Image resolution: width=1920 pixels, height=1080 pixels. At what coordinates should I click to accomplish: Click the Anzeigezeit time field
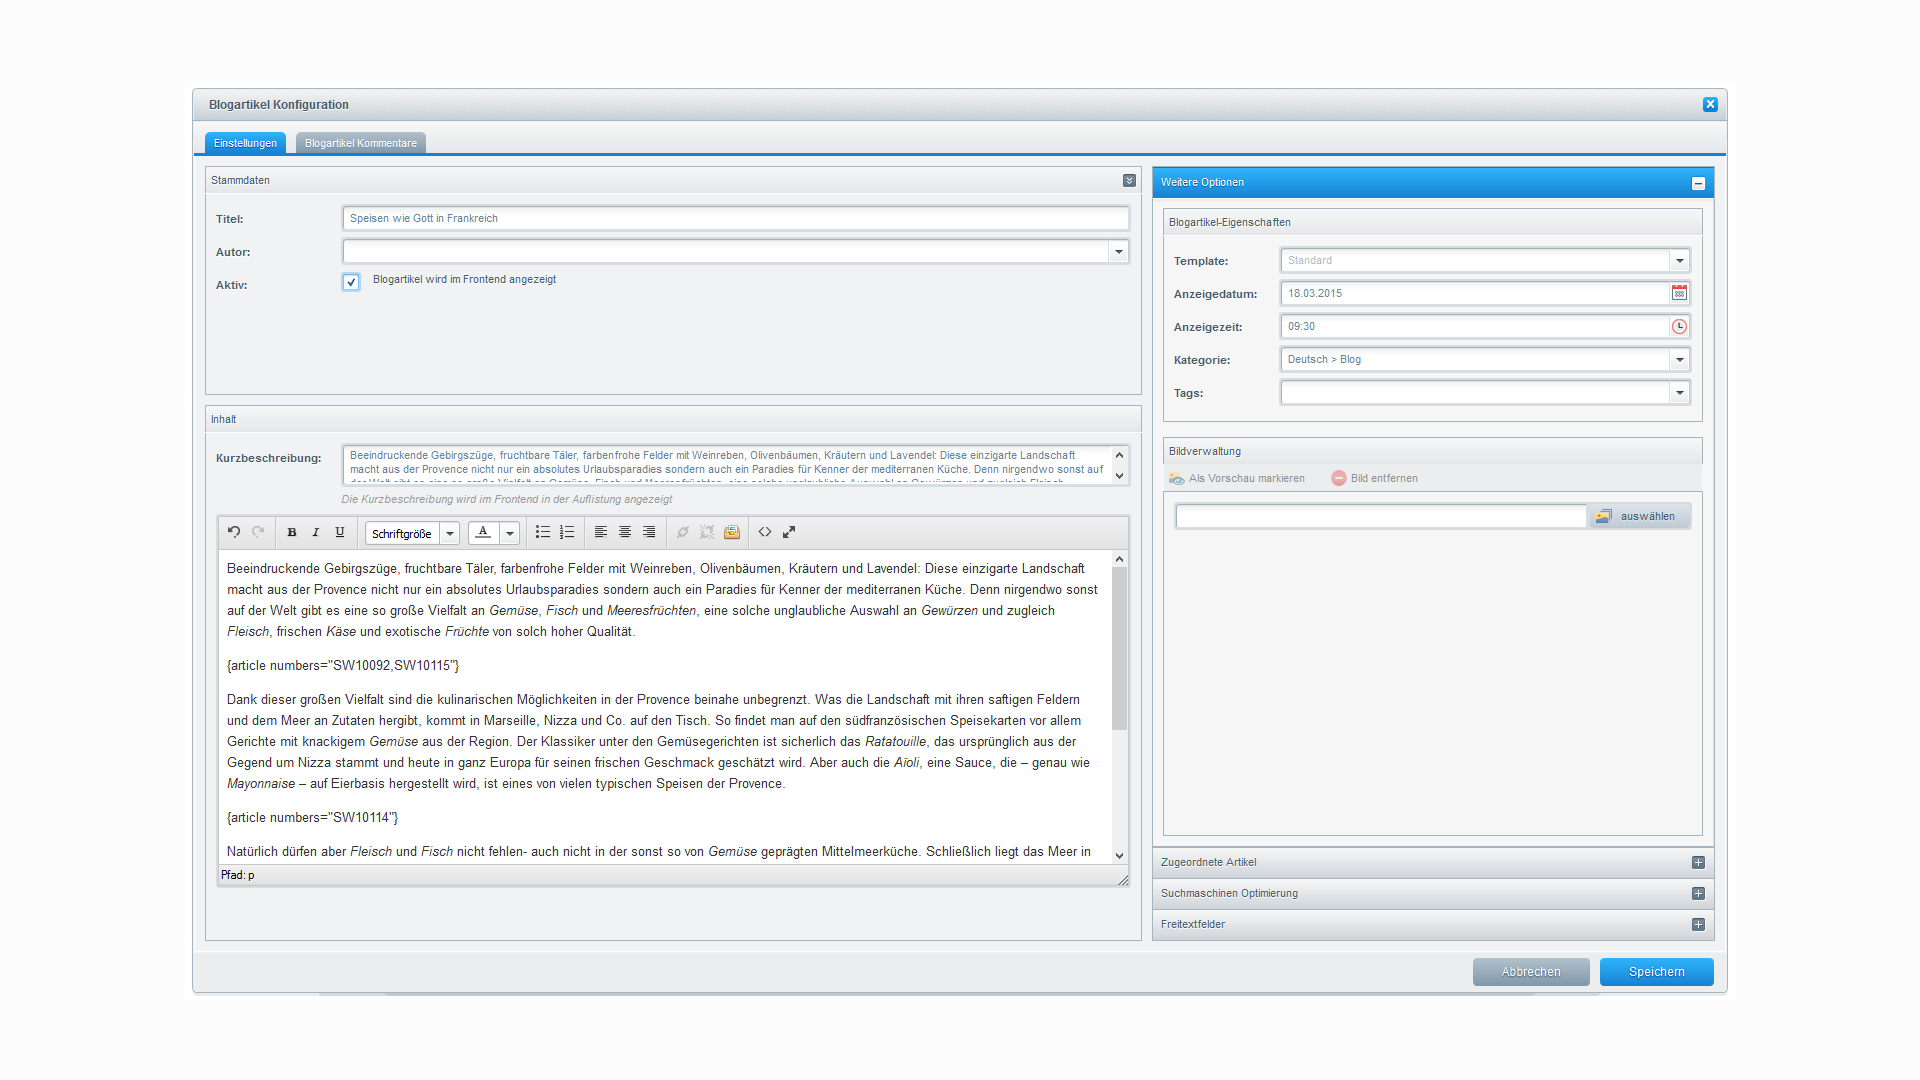[1475, 326]
